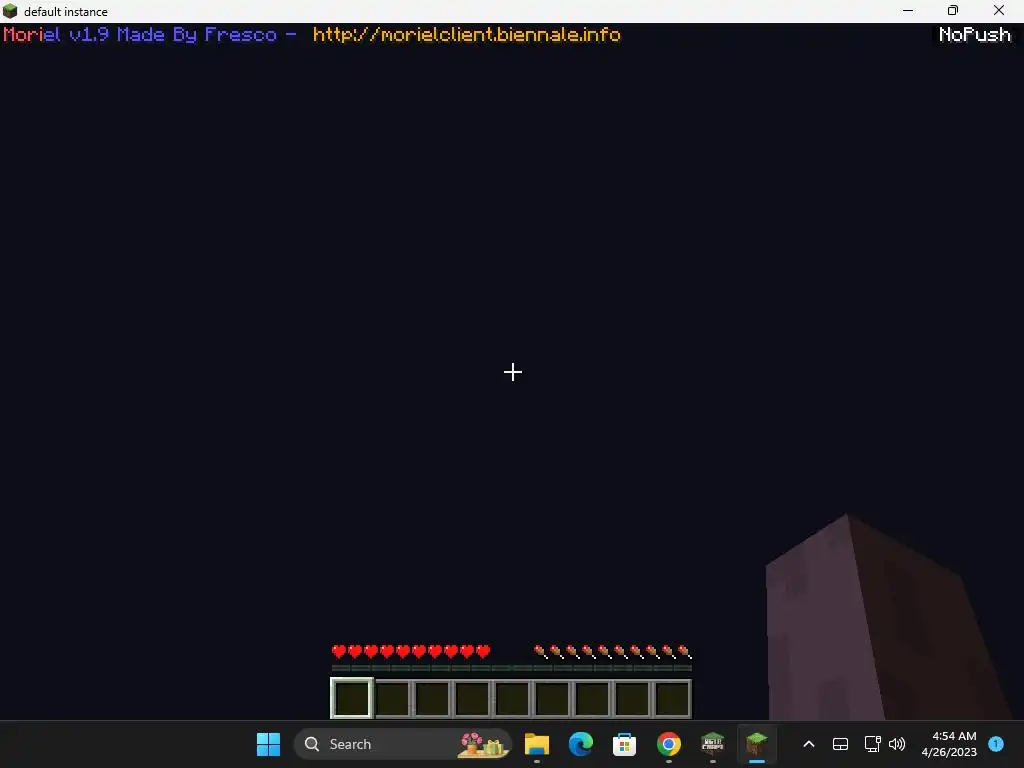The width and height of the screenshot is (1024, 768).
Task: Click the NoPush module label
Action: 974,35
